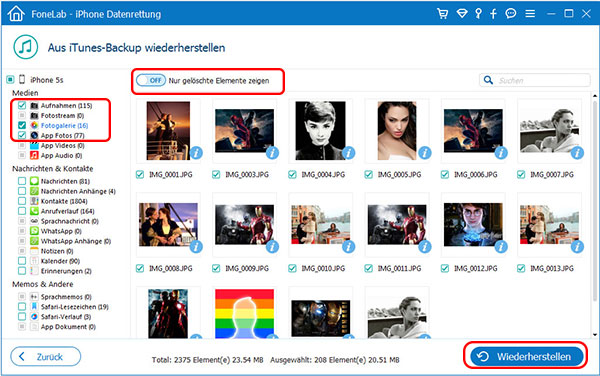This screenshot has height=376, width=600.
Task: Open the Facebook icon
Action: (494, 14)
